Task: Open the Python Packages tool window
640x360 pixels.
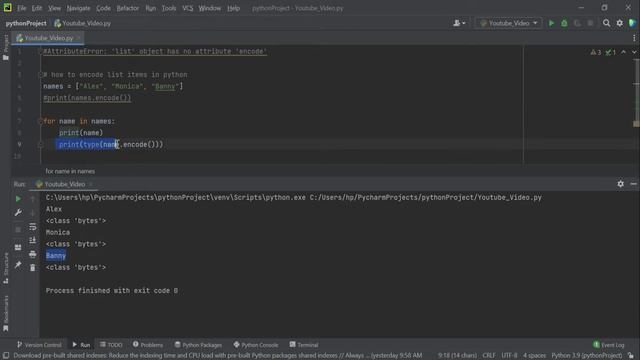Action: [x=198, y=345]
